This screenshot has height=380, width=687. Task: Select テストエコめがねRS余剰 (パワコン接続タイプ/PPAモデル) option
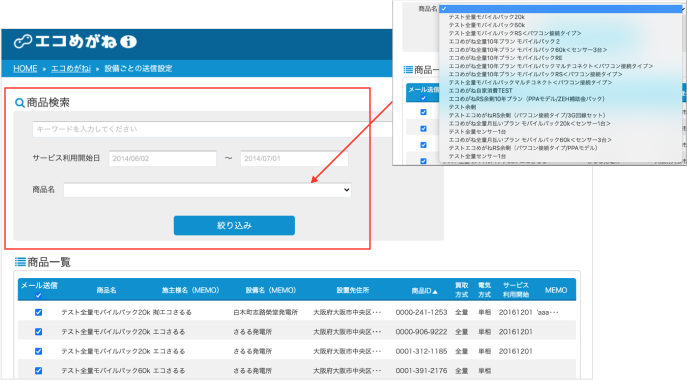(523, 148)
